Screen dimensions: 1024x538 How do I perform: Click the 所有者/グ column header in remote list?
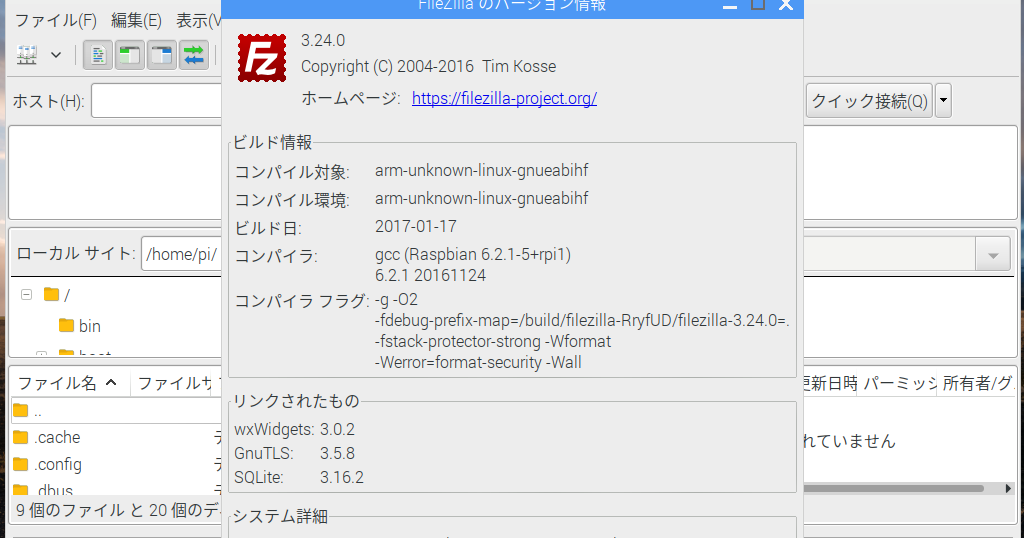977,383
